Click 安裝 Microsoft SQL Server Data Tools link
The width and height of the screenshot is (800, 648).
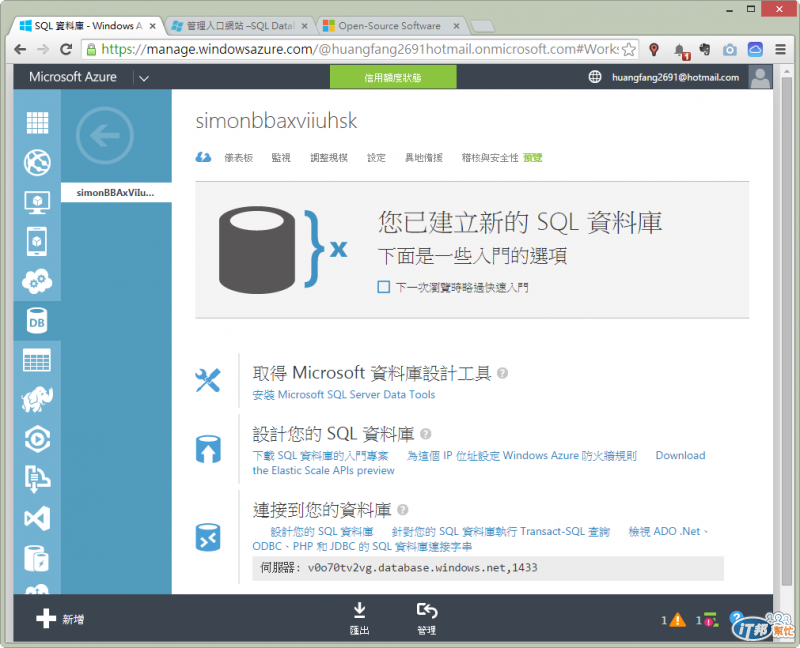pyautogui.click(x=343, y=394)
